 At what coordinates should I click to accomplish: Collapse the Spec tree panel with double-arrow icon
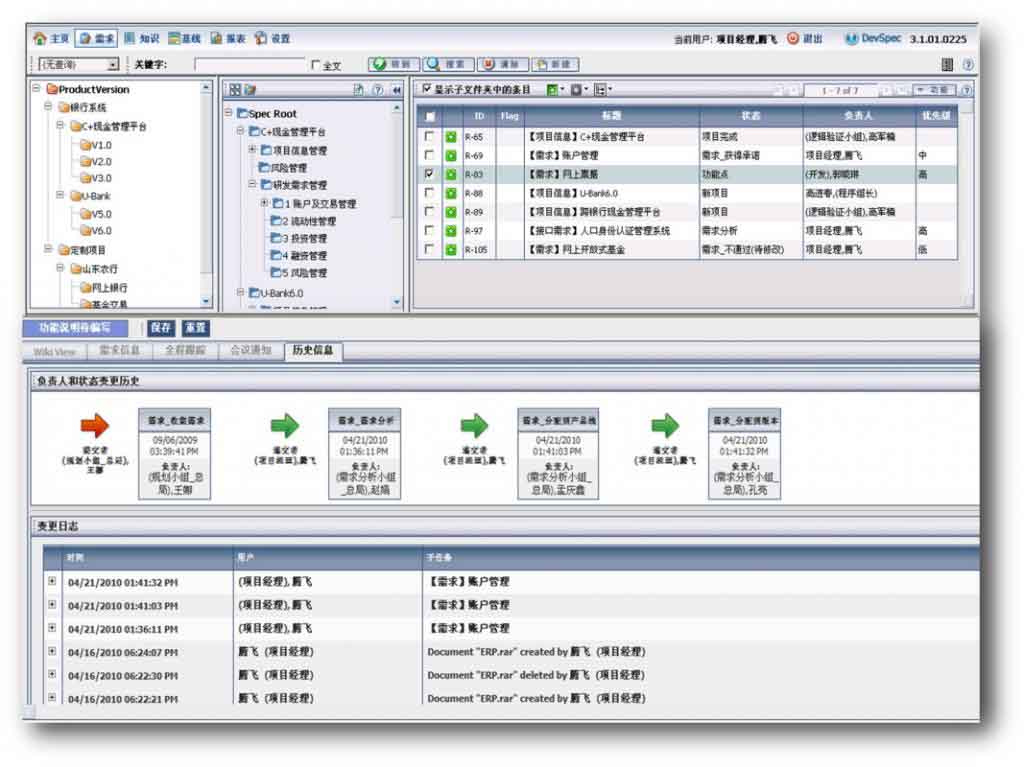pos(396,90)
